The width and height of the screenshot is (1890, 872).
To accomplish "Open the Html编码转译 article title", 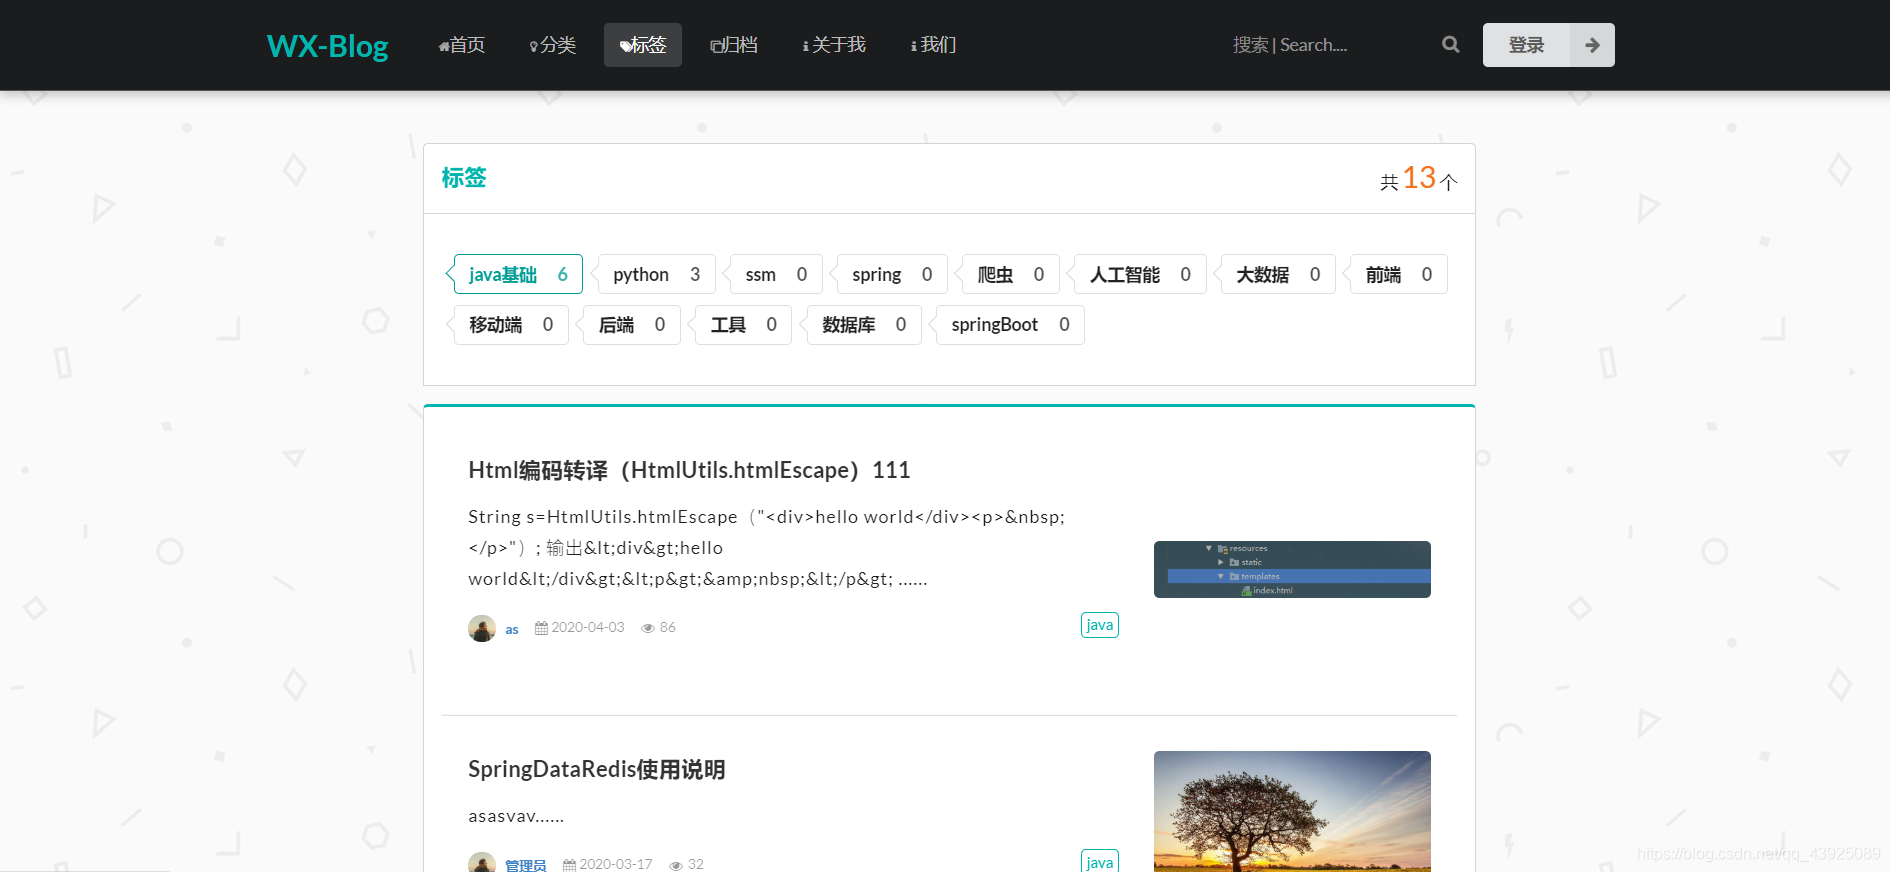I will (x=689, y=470).
